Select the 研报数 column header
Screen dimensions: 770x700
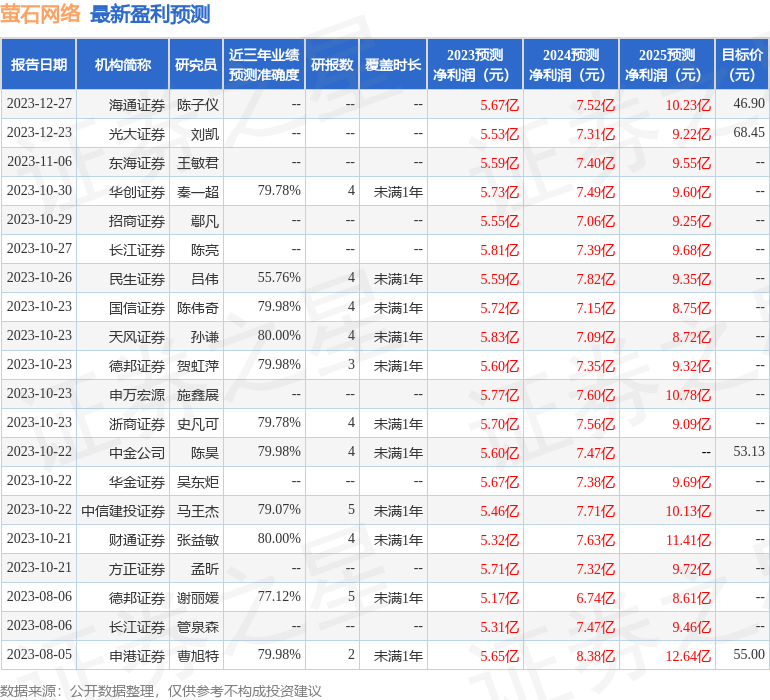coord(332,64)
